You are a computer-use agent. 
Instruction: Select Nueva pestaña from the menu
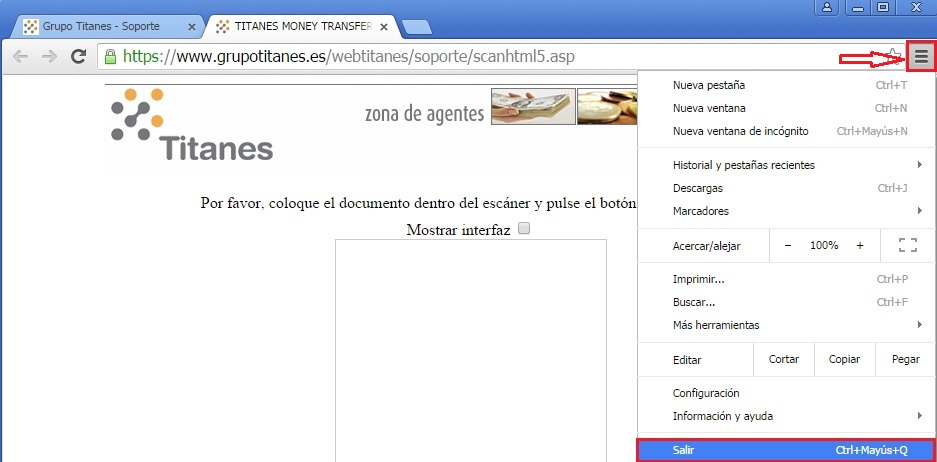pos(786,85)
